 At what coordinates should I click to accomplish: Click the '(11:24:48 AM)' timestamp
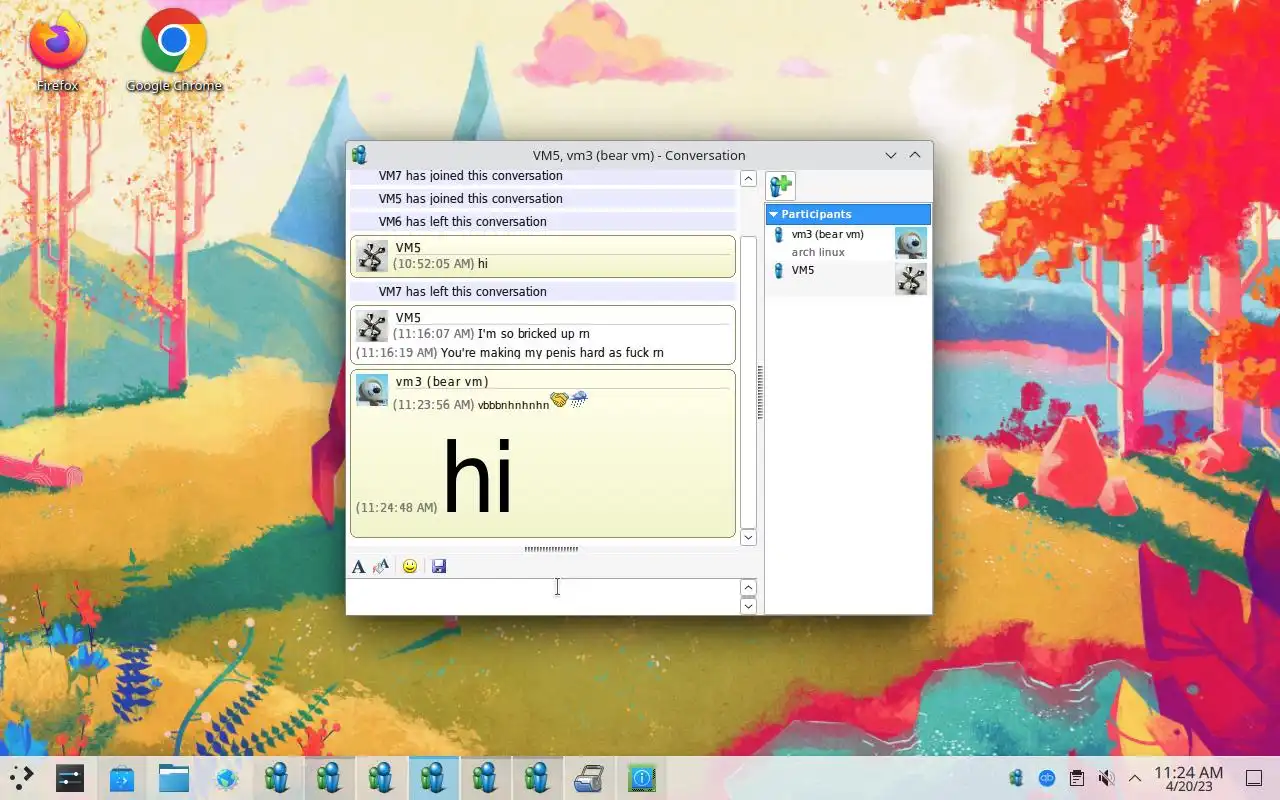pyautogui.click(x=396, y=508)
